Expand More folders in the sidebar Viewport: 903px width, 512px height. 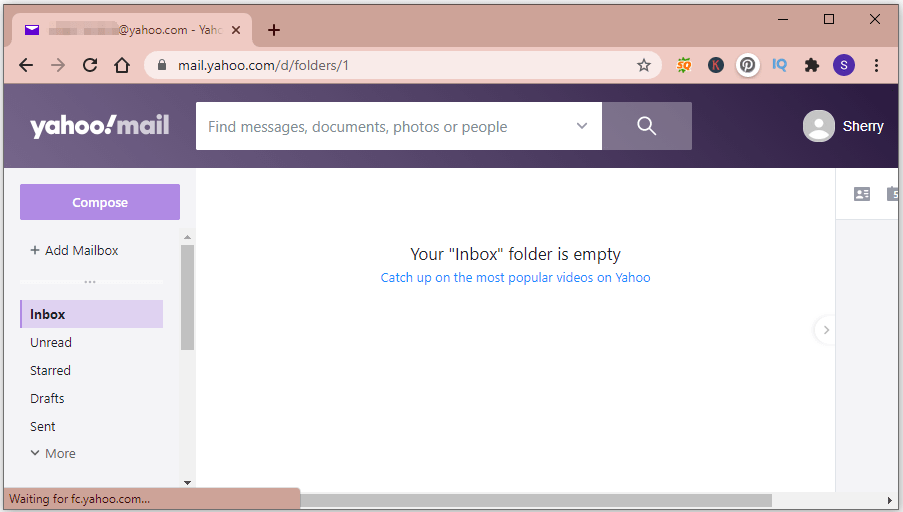[x=52, y=453]
